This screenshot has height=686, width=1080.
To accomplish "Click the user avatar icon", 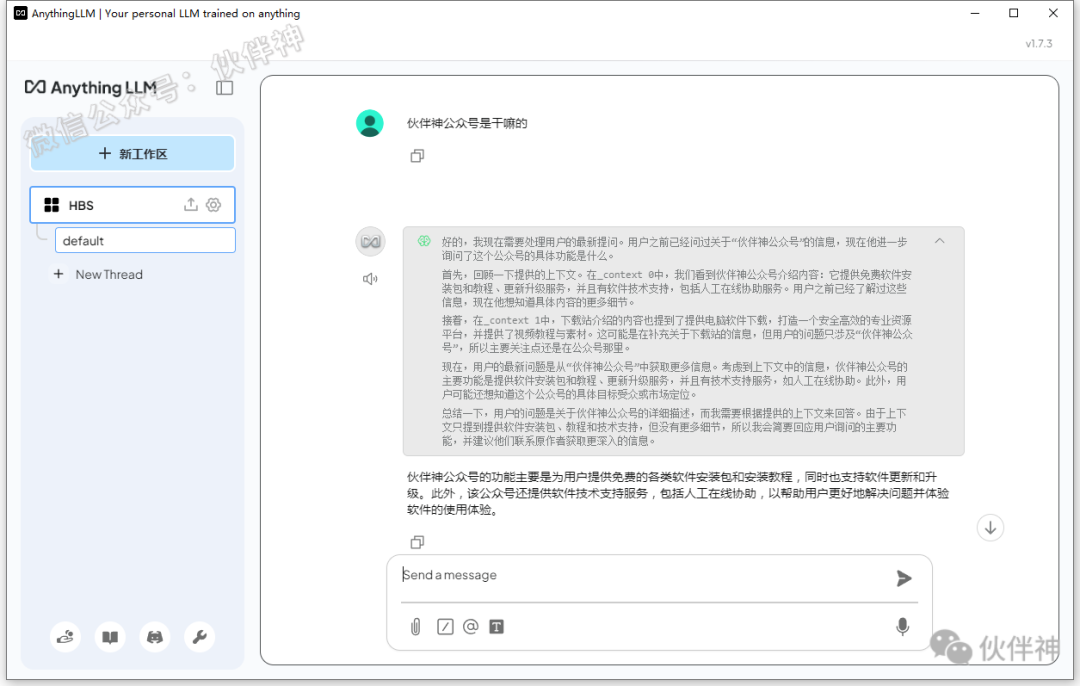I will [370, 123].
